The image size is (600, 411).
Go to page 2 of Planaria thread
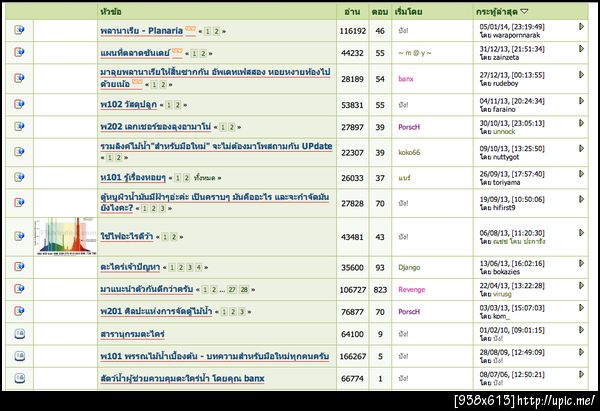[217, 31]
